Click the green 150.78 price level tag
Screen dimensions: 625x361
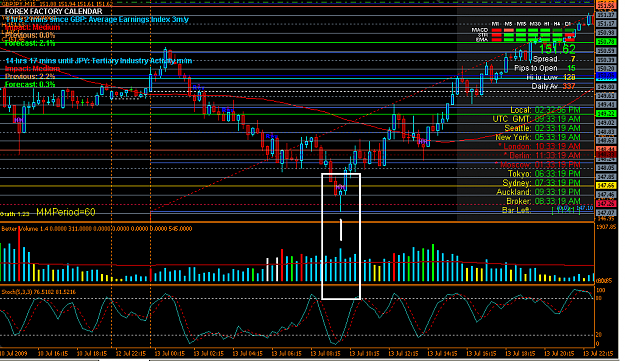pyautogui.click(x=605, y=42)
